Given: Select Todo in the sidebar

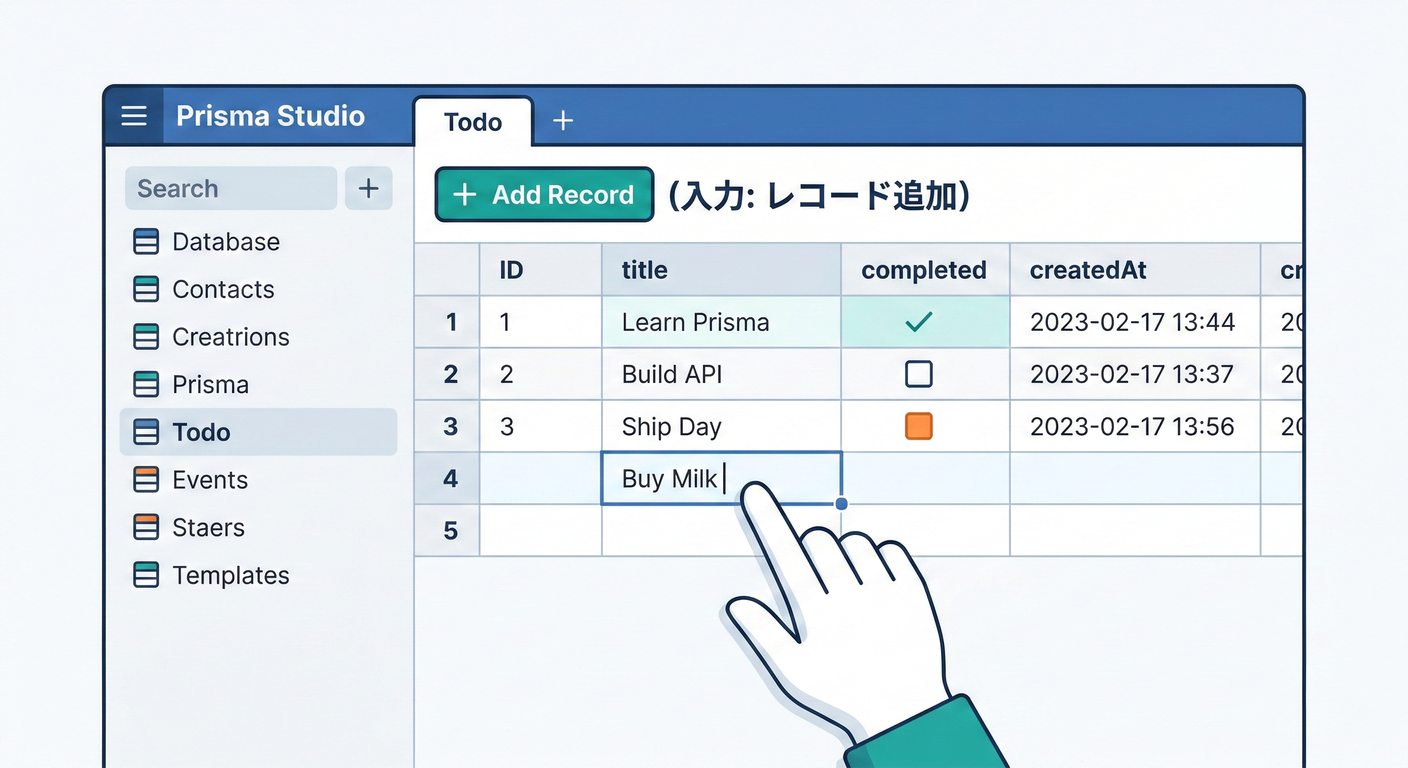Looking at the screenshot, I should [203, 432].
